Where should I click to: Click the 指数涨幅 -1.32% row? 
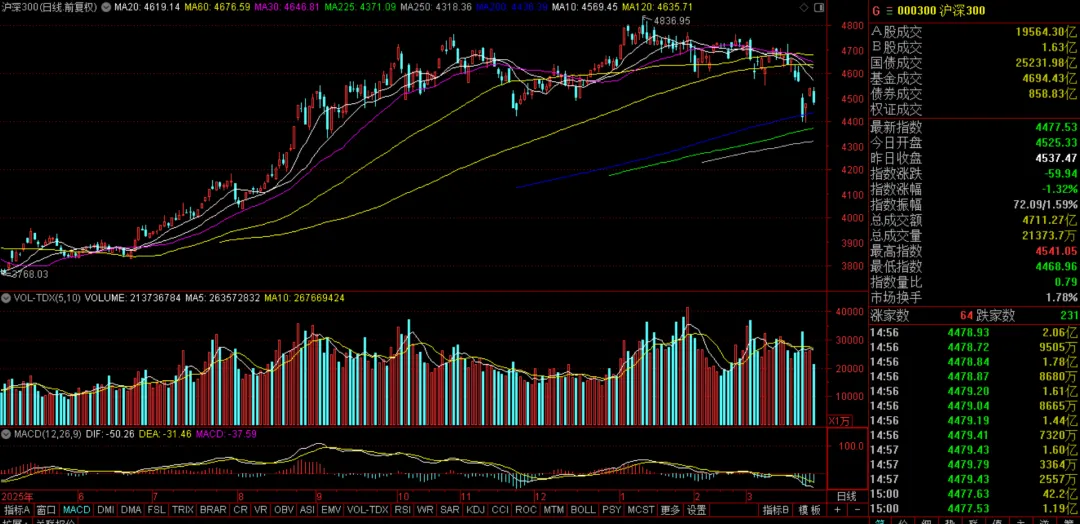pos(974,189)
